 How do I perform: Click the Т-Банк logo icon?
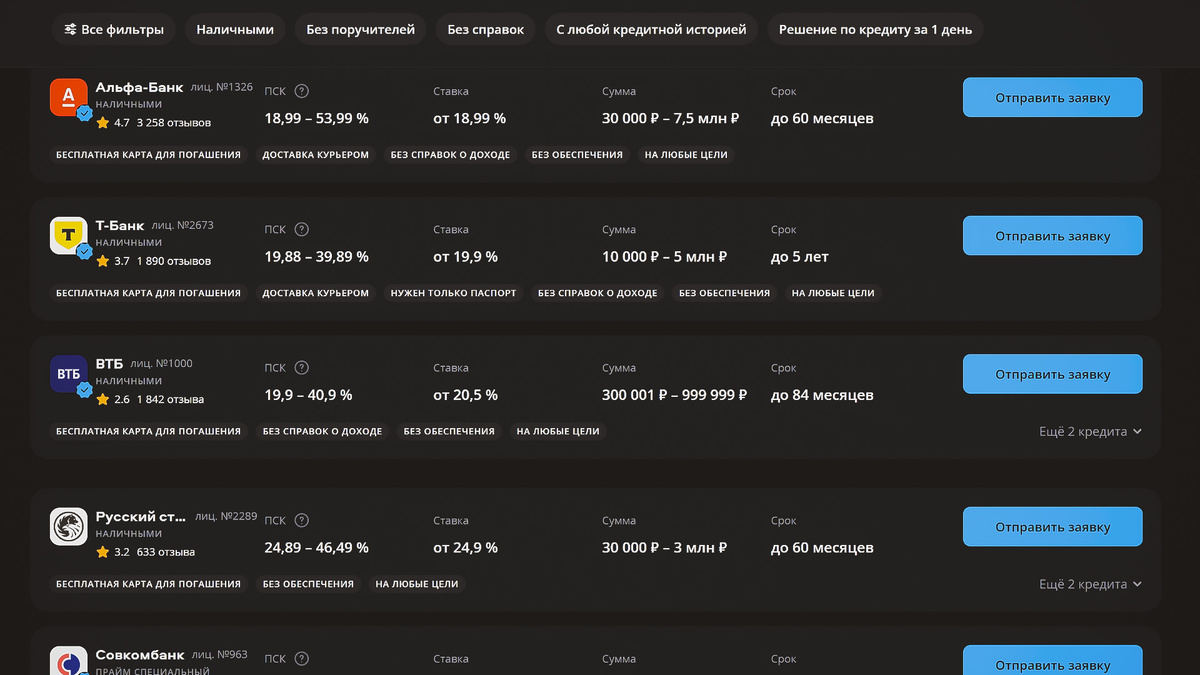click(69, 236)
